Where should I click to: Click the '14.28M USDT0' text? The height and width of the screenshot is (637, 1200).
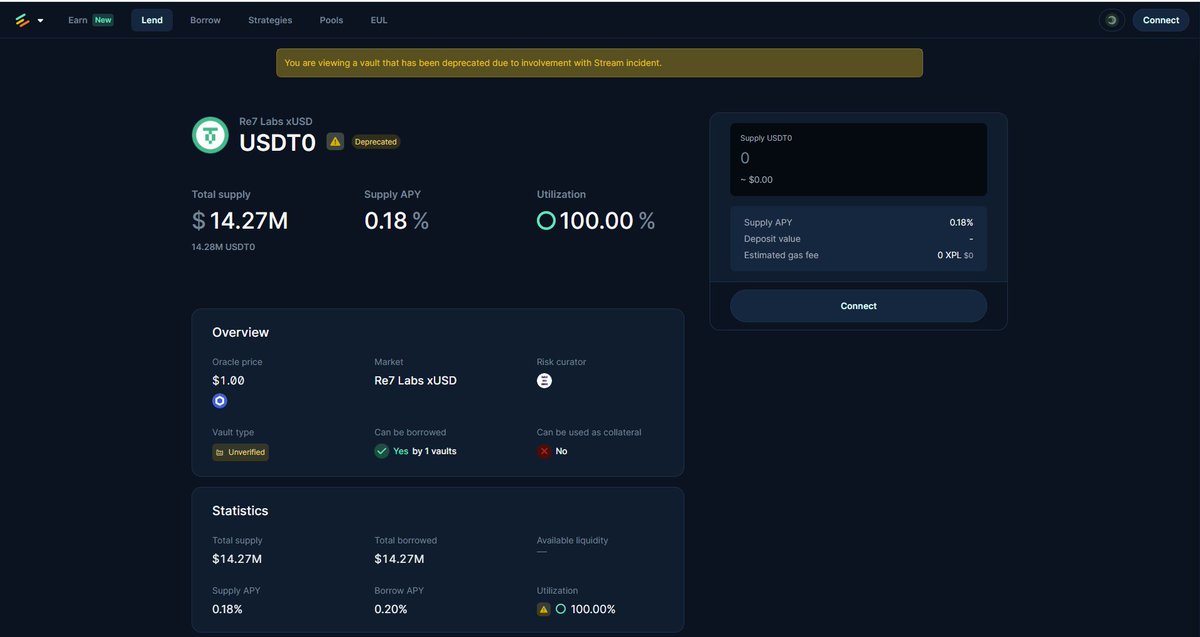point(223,247)
